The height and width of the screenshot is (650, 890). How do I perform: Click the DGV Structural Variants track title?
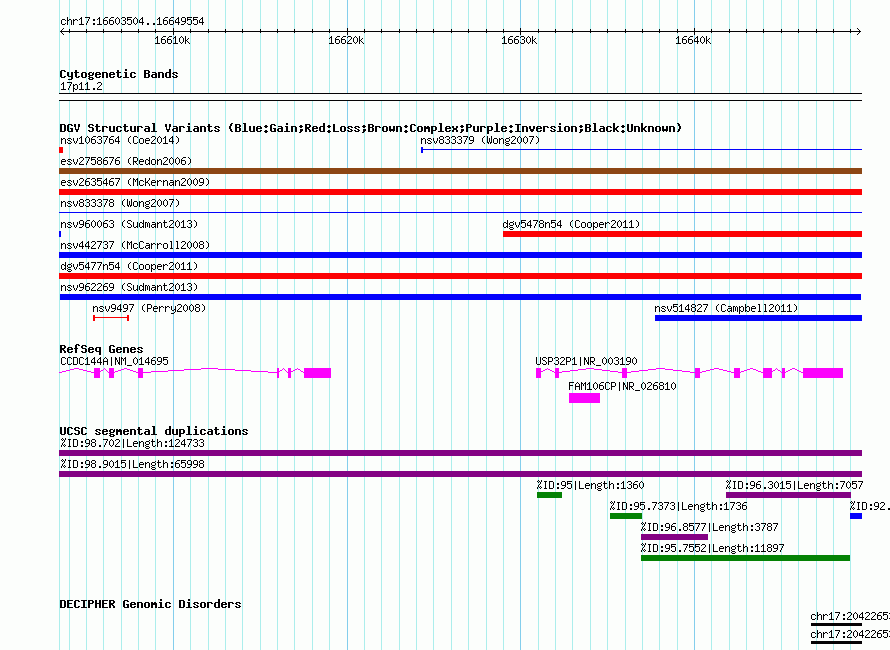coord(370,128)
